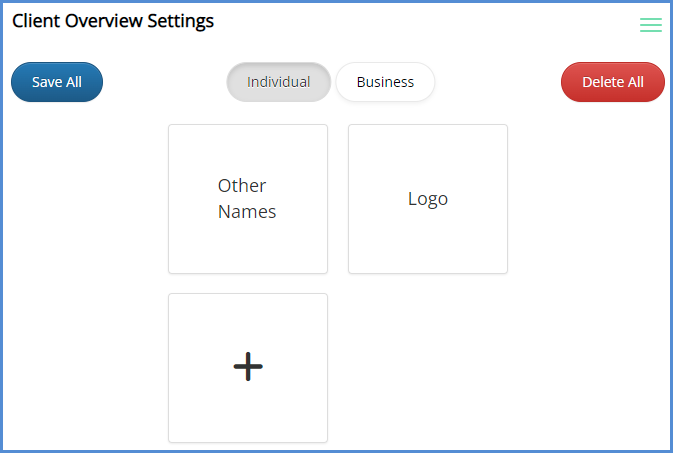Click the blue Save All pill button

click(x=57, y=82)
